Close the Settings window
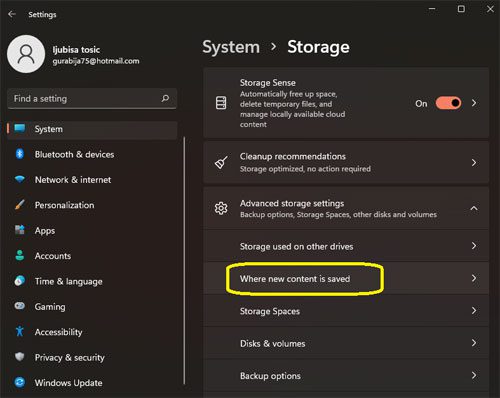Image resolution: width=500 pixels, height=398 pixels. (490, 9)
